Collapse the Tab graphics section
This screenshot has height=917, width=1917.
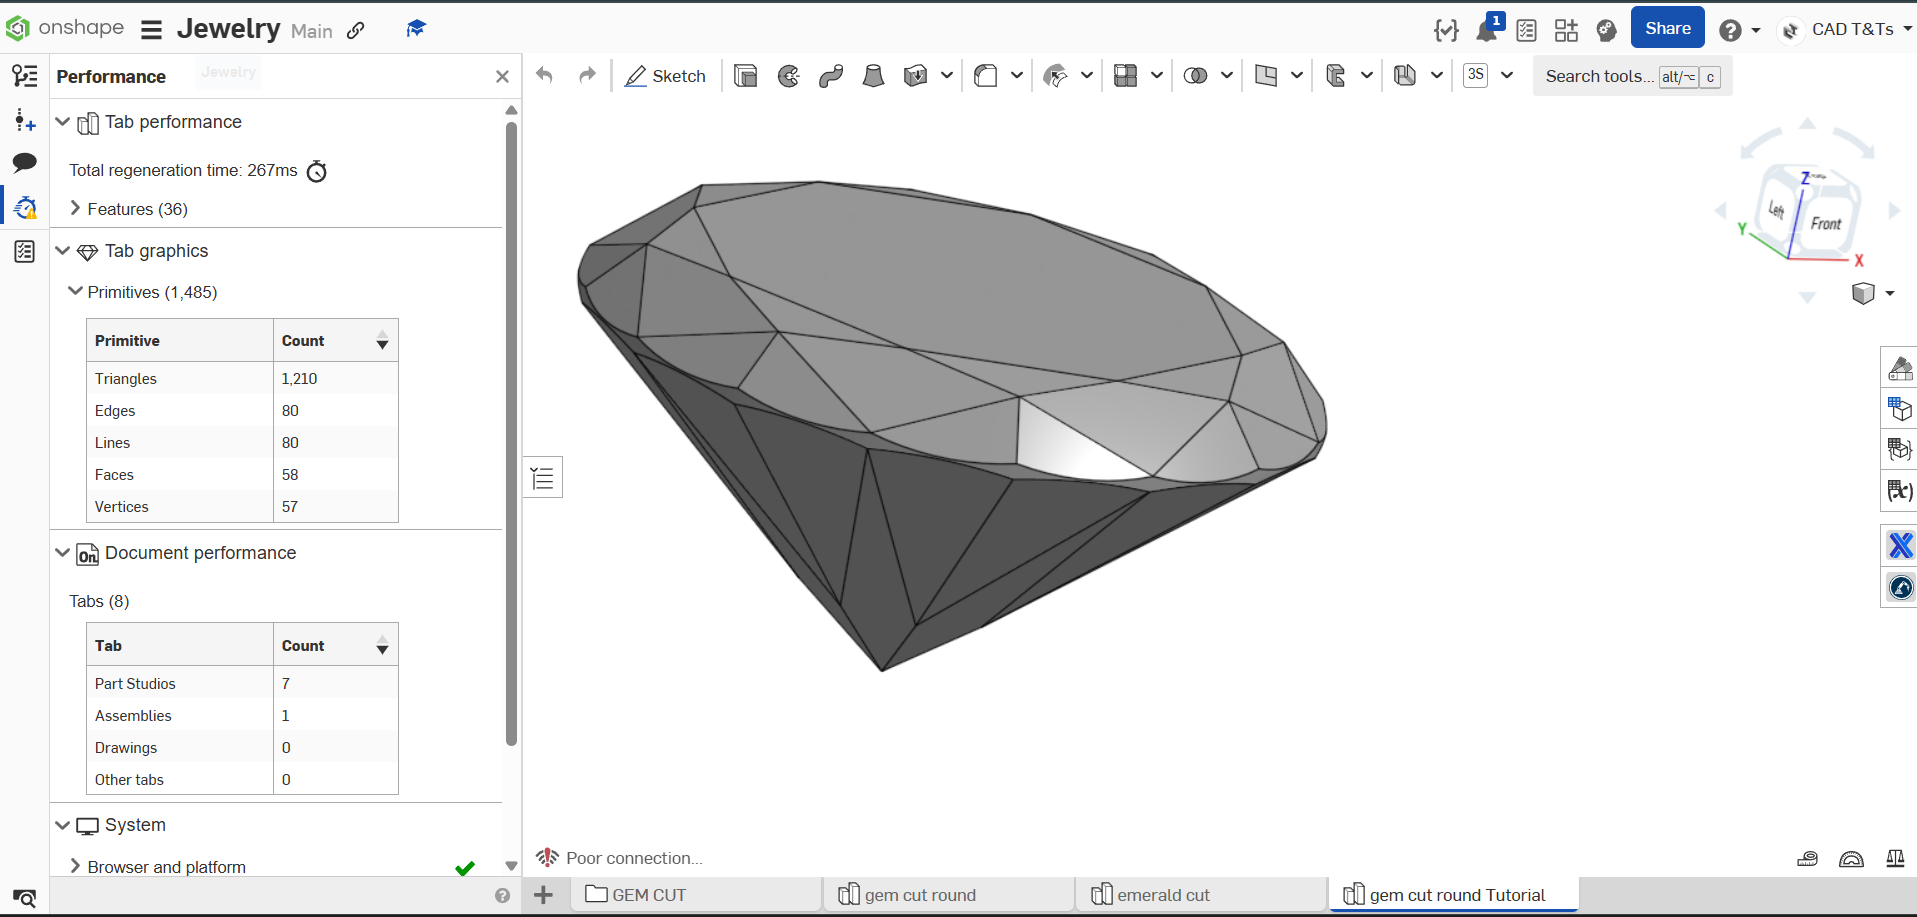(x=62, y=250)
